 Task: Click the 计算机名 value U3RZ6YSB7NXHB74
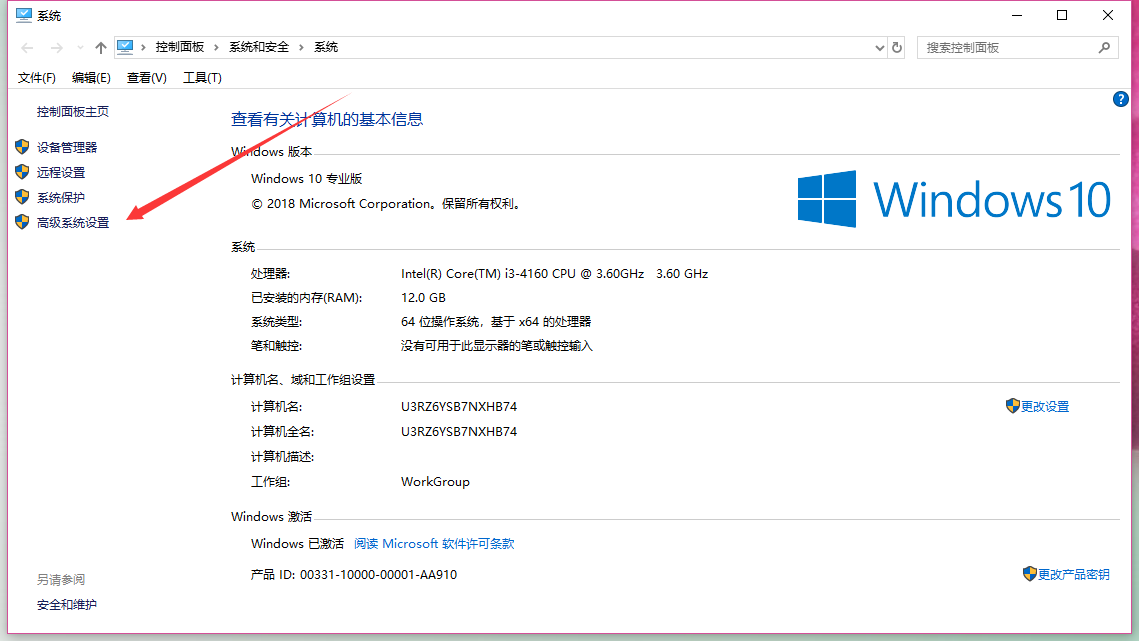click(459, 407)
